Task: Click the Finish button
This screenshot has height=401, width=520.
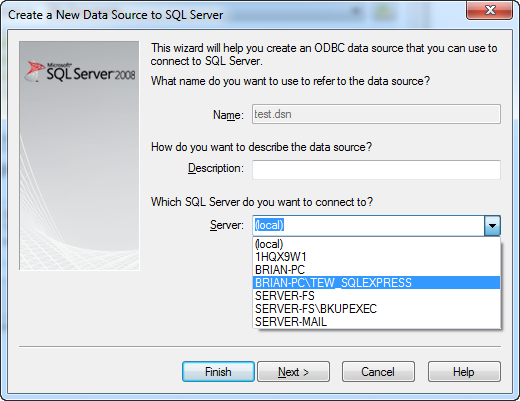Action: pos(218,371)
